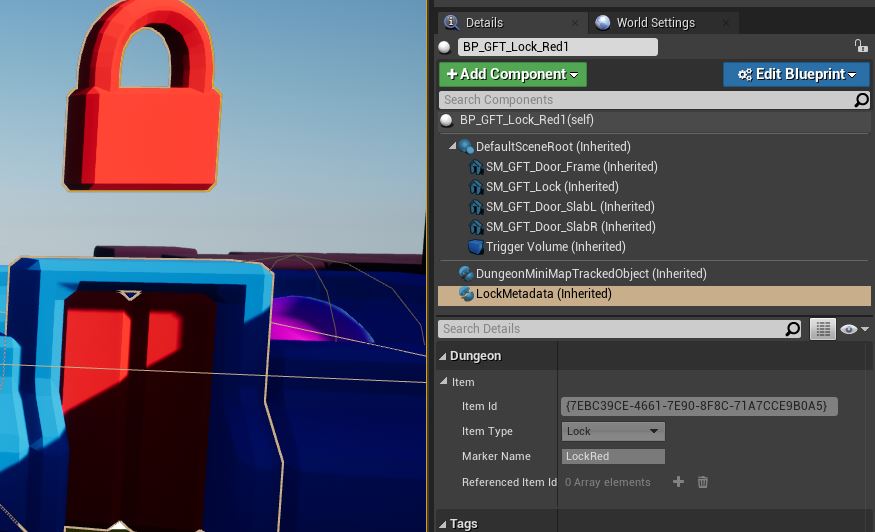Click the search magnifier in Search Details
This screenshot has width=875, height=532.
[792, 329]
